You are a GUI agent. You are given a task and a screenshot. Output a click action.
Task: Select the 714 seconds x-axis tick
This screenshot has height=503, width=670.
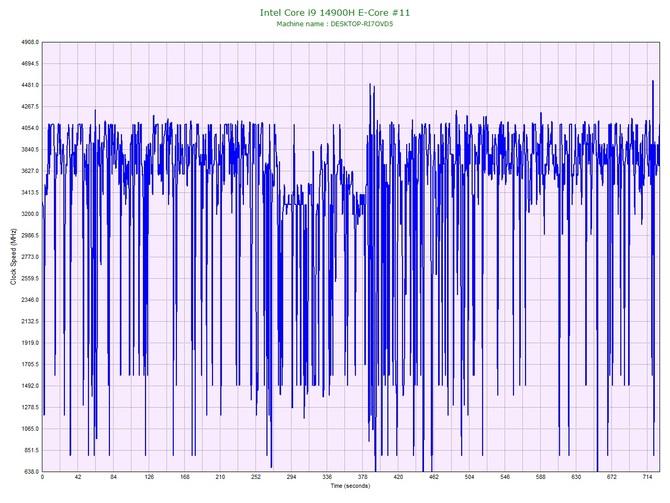(647, 477)
